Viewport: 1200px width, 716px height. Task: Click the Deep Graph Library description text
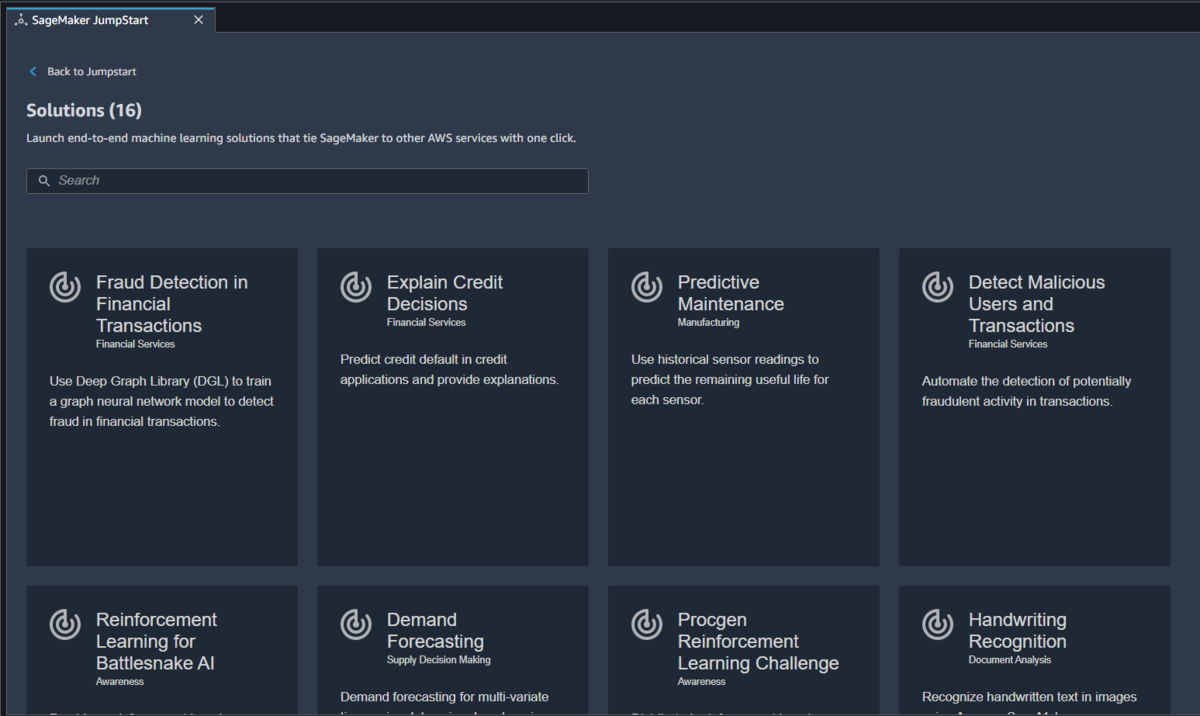(161, 401)
